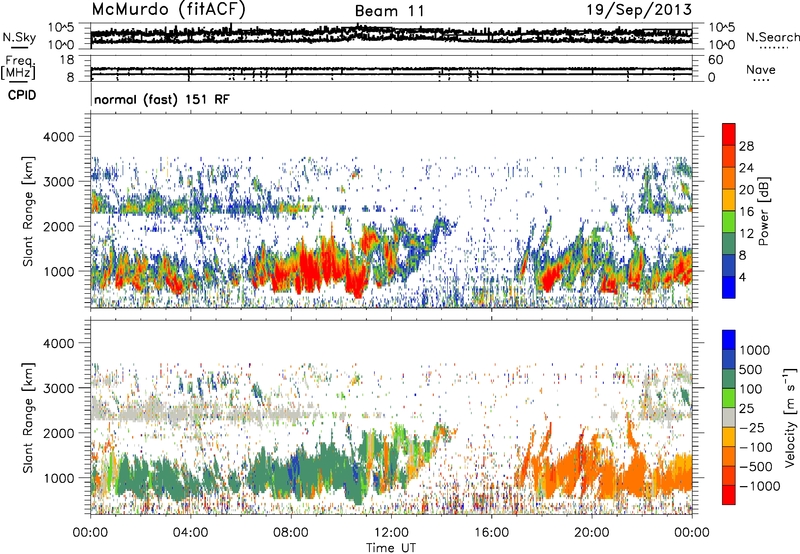Click the 20:00 time tick label
This screenshot has width=800, height=554.
tap(592, 533)
